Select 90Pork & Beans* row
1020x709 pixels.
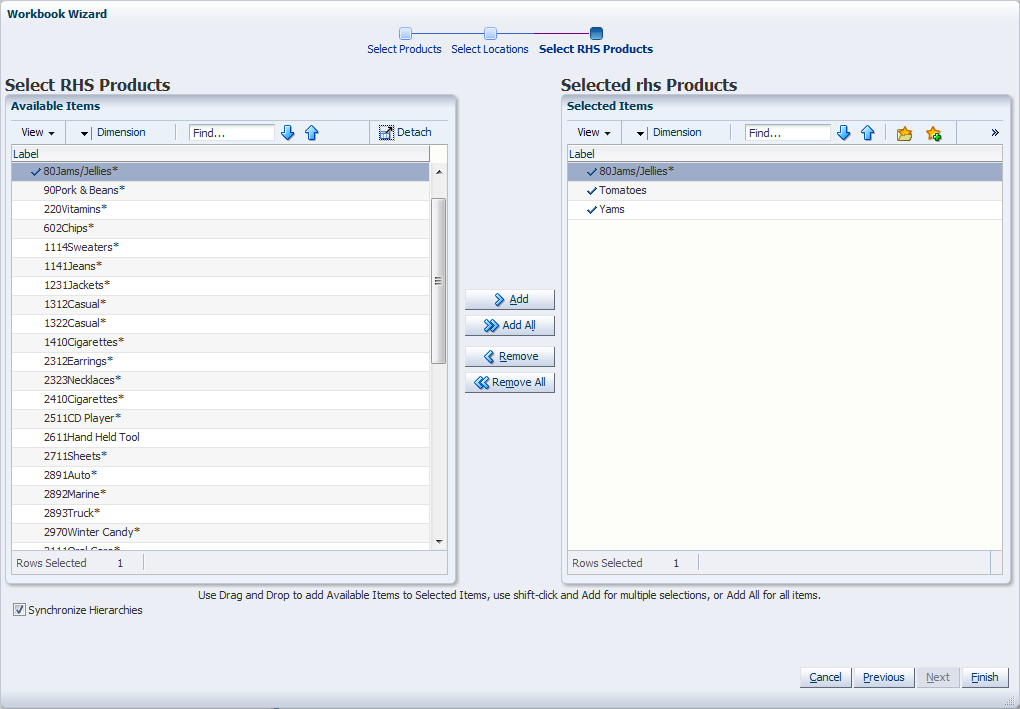coord(221,191)
